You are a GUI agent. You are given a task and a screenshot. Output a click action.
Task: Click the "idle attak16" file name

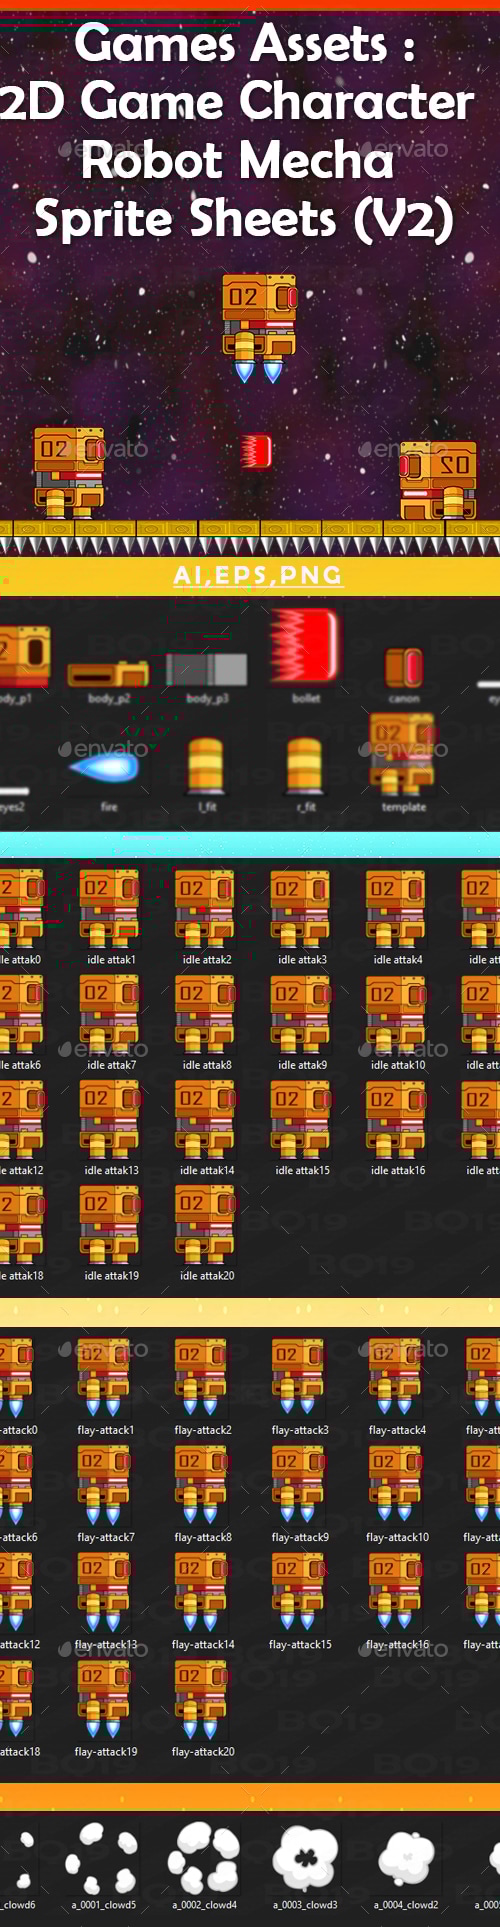click(x=398, y=1170)
